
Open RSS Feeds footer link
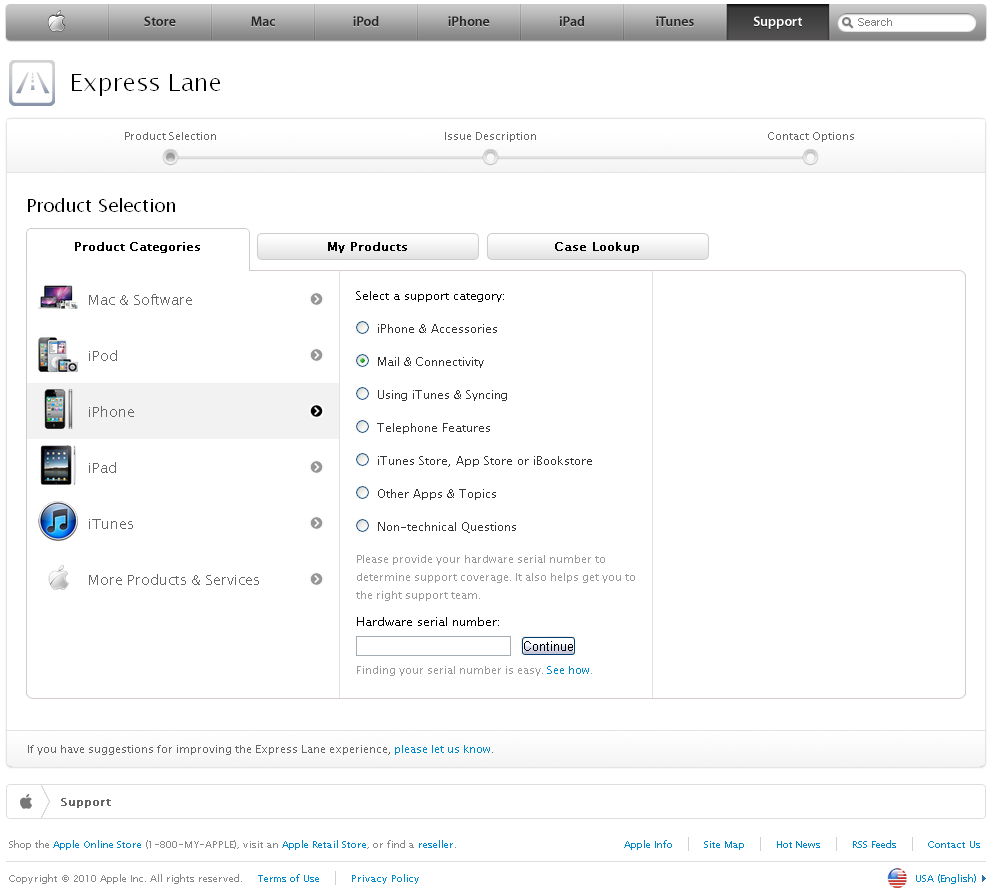(x=874, y=844)
